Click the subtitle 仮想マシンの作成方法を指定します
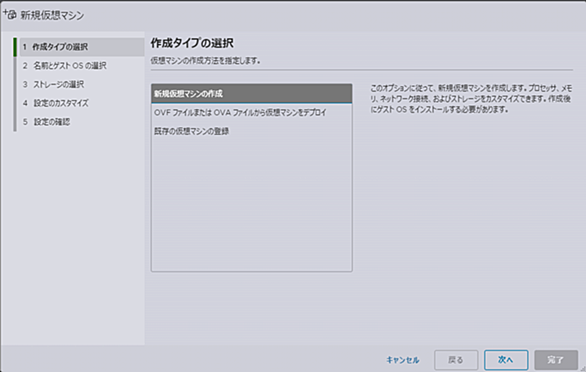 206,61
